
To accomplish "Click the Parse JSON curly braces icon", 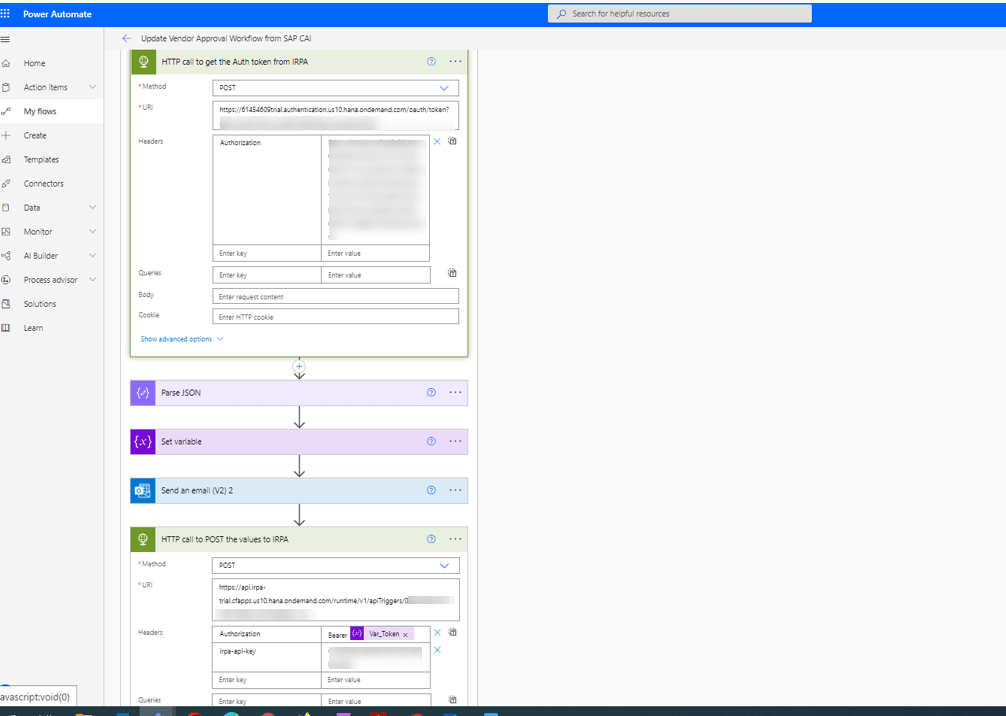I will pos(143,393).
